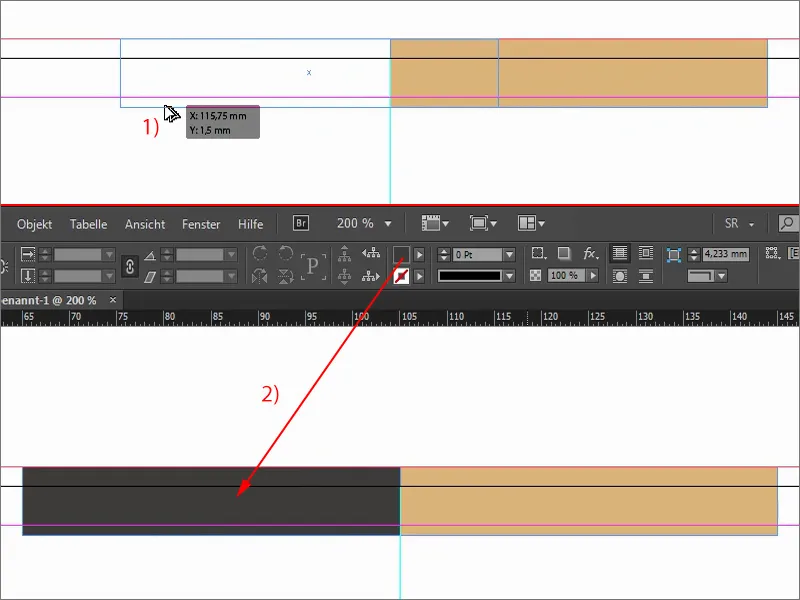Switch to the enannt-1 @ 200 % document tab
The height and width of the screenshot is (600, 800).
click(x=49, y=301)
